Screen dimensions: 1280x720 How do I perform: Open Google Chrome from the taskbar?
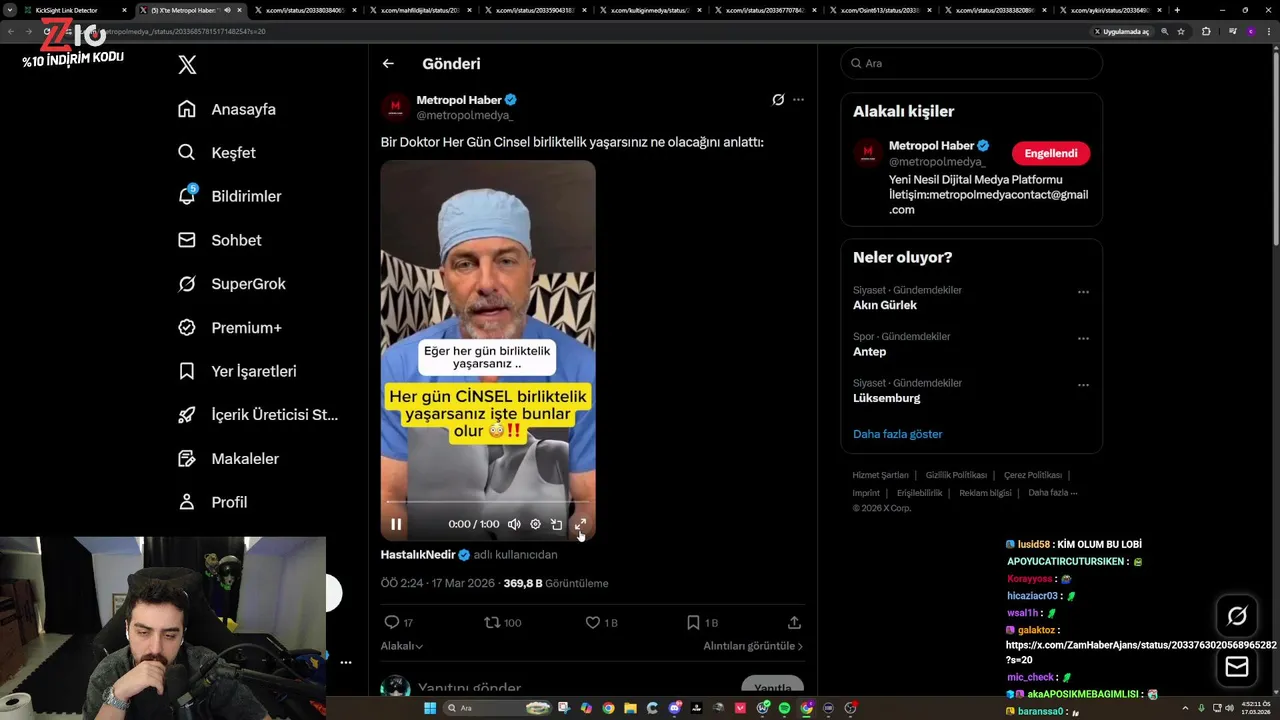click(x=608, y=708)
